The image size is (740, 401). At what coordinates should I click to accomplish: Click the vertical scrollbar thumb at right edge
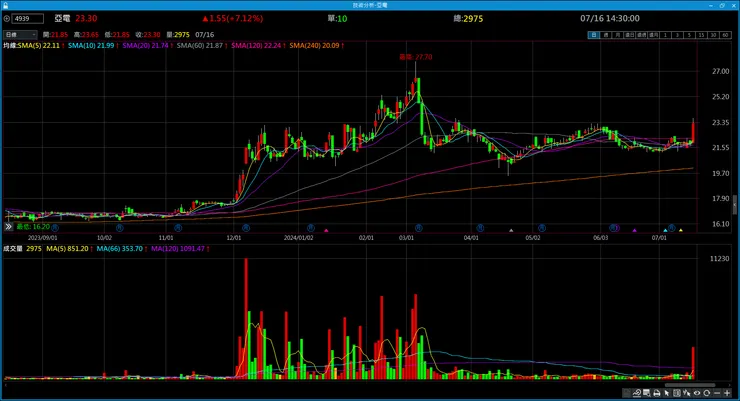point(734,204)
